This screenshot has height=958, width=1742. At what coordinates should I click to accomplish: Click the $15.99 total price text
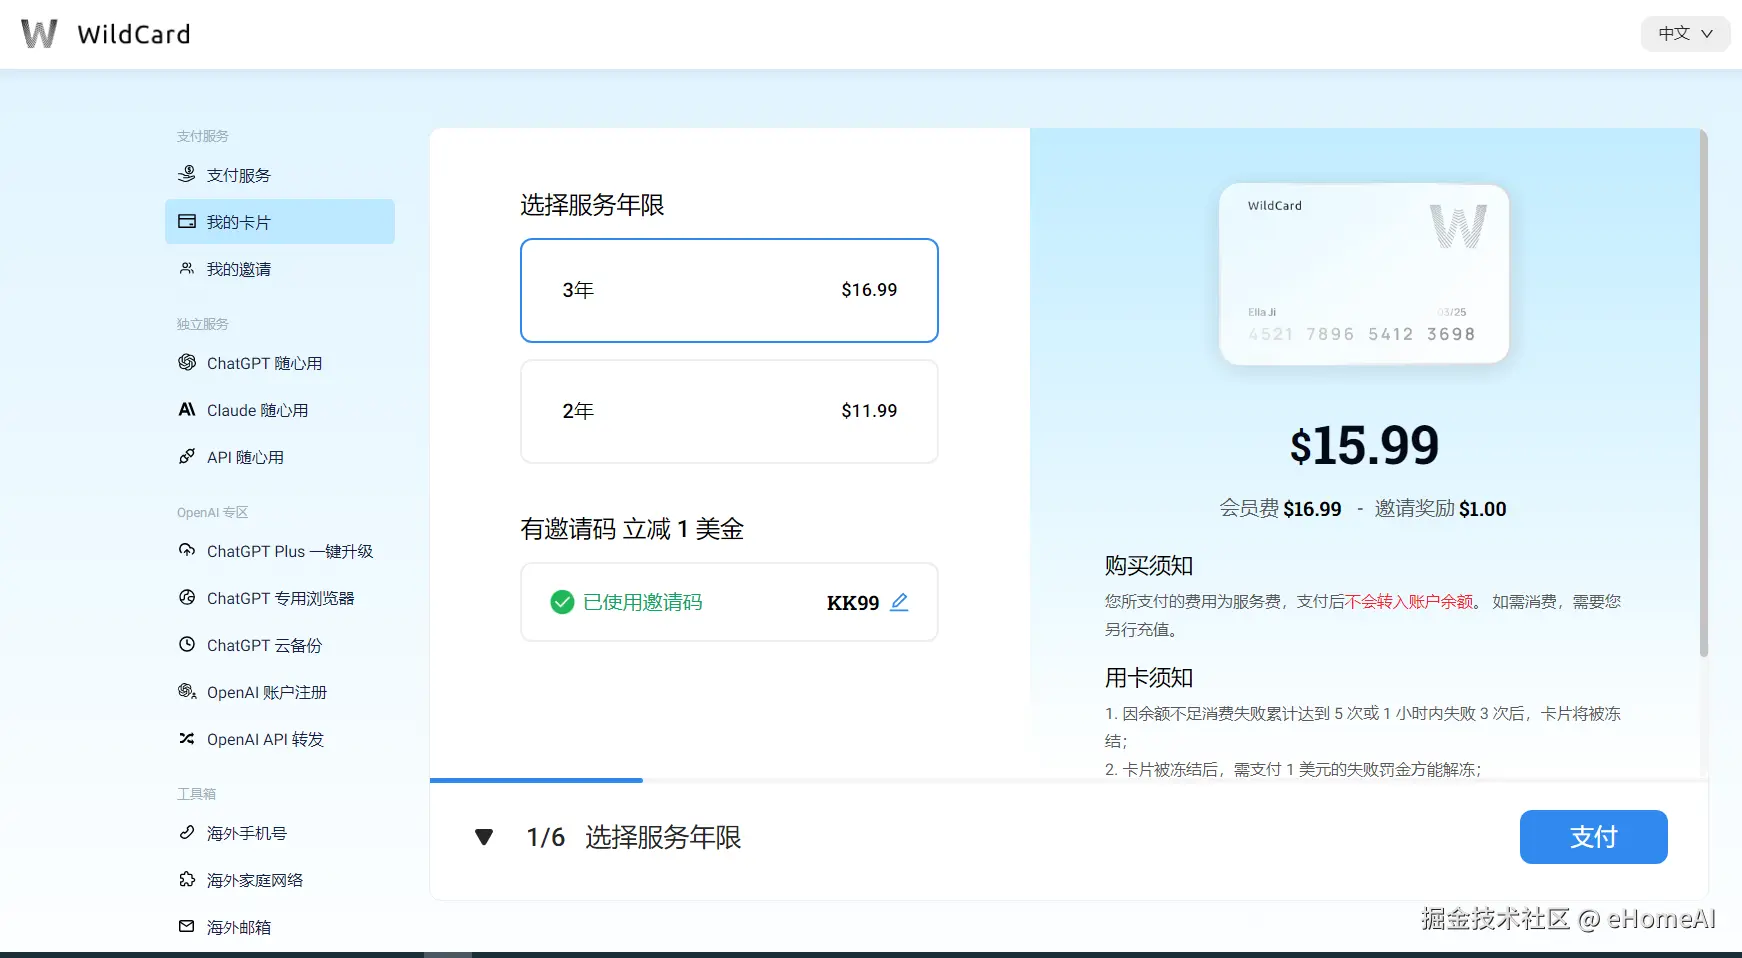pyautogui.click(x=1364, y=446)
